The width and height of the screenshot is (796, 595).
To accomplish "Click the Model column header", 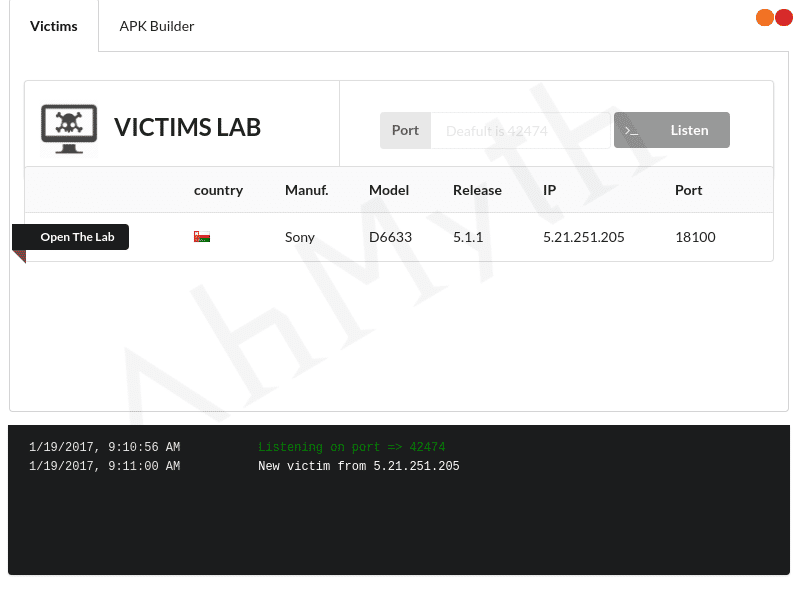I will pos(389,190).
